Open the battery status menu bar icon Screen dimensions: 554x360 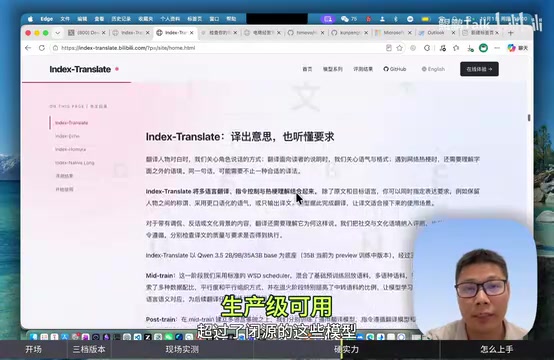click(425, 19)
